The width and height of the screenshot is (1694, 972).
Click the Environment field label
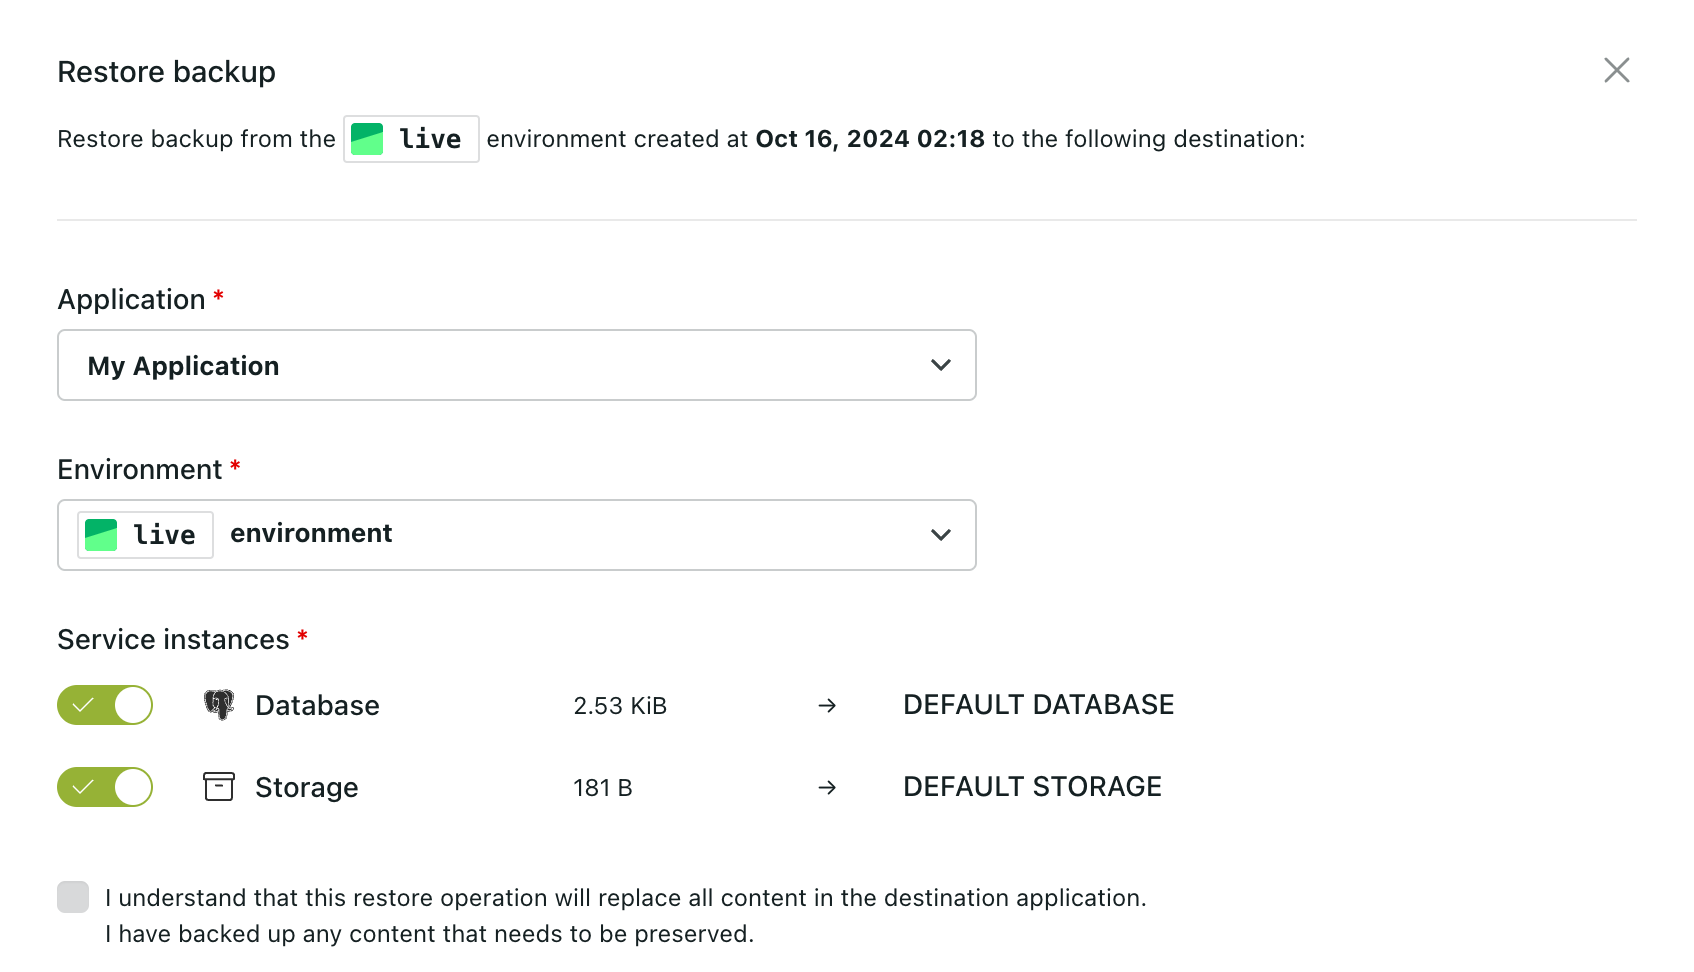(x=139, y=470)
